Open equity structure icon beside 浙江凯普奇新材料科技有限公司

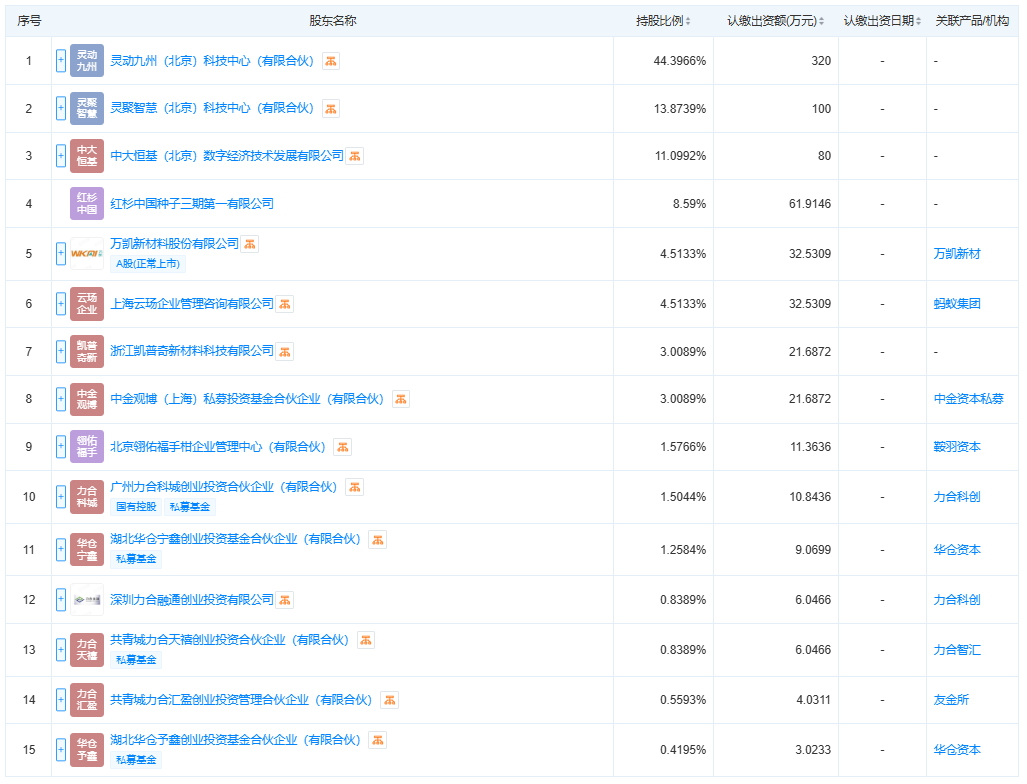[284, 352]
